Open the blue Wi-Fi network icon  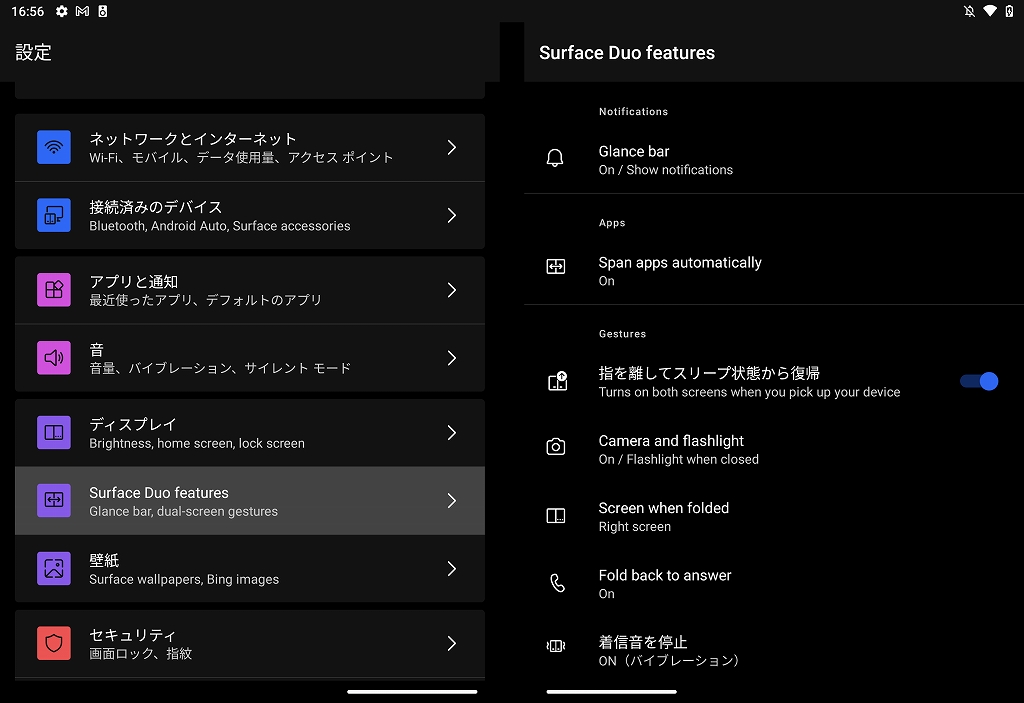click(x=54, y=148)
